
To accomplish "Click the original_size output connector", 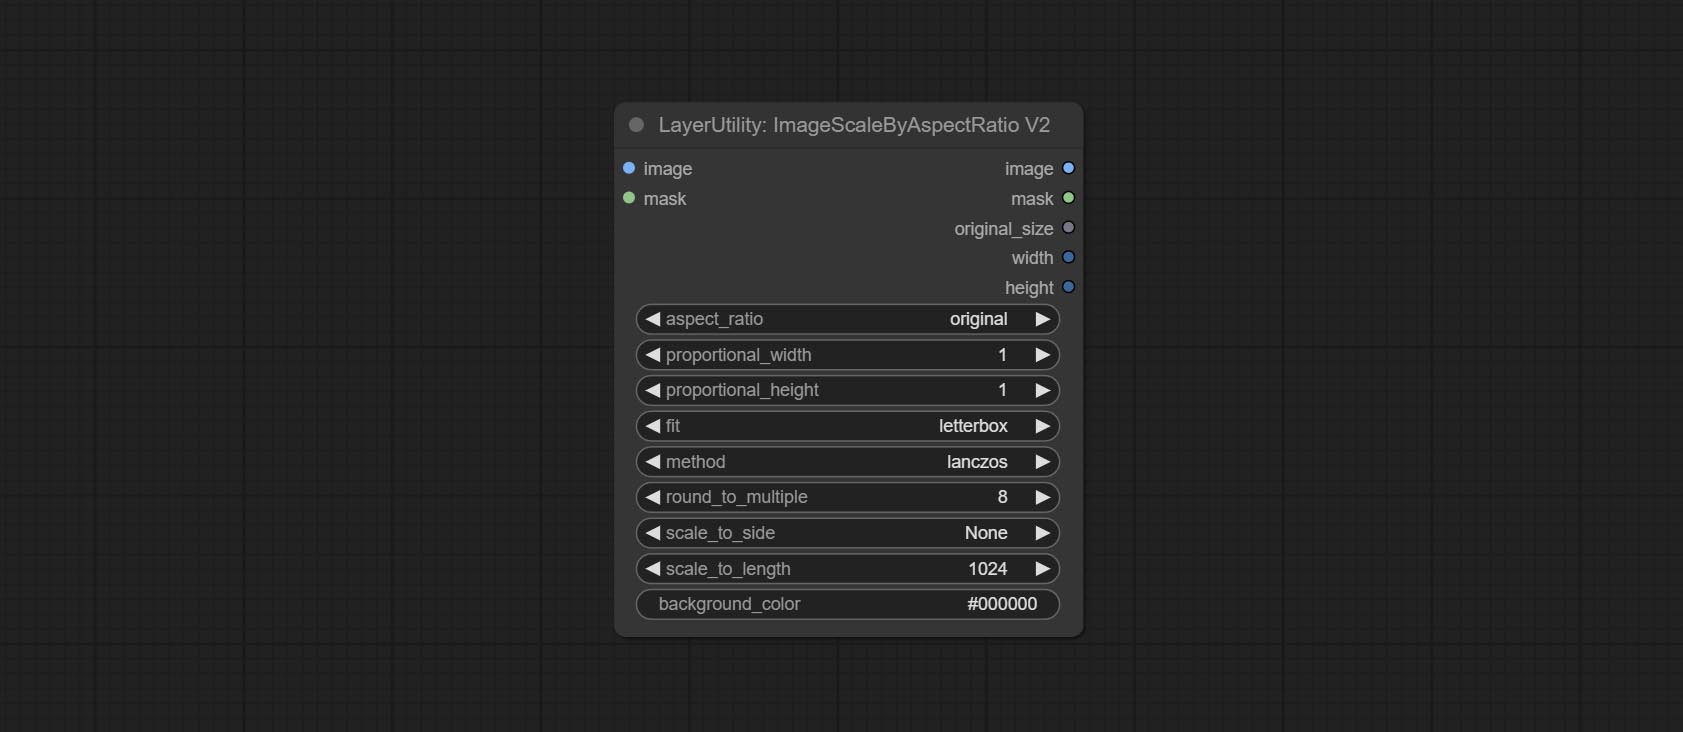I will tap(1068, 228).
